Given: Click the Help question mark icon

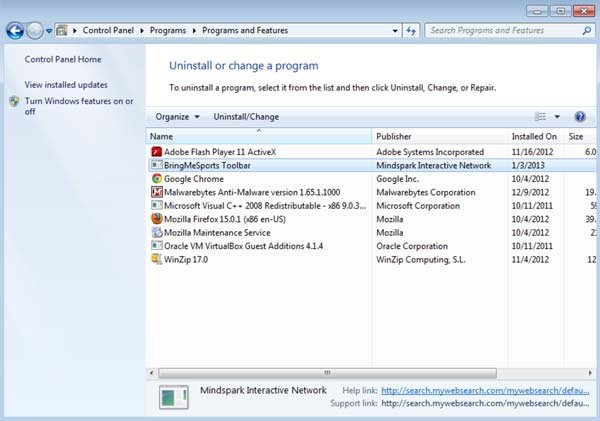Looking at the screenshot, I should [x=580, y=116].
